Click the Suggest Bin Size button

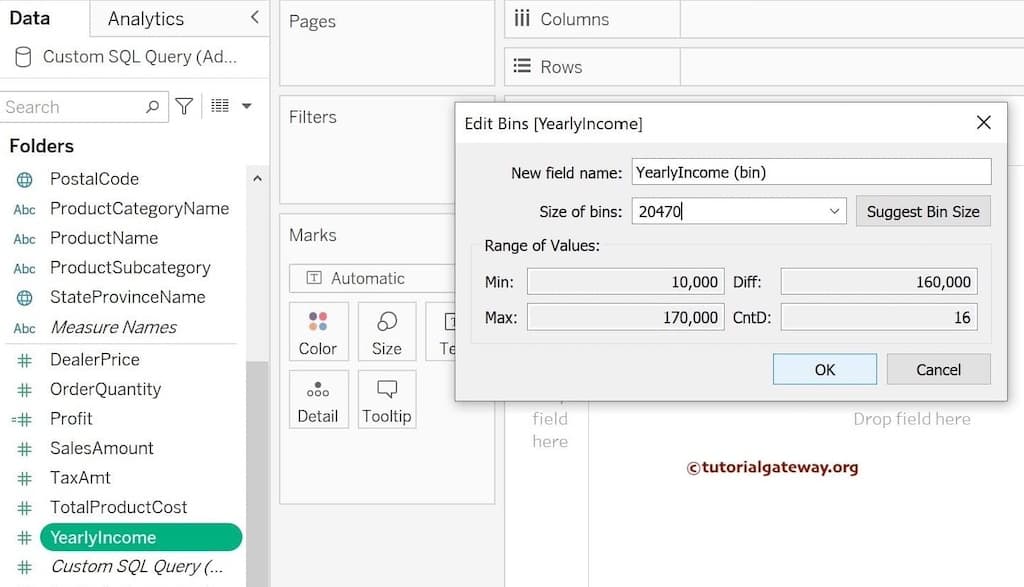click(923, 211)
